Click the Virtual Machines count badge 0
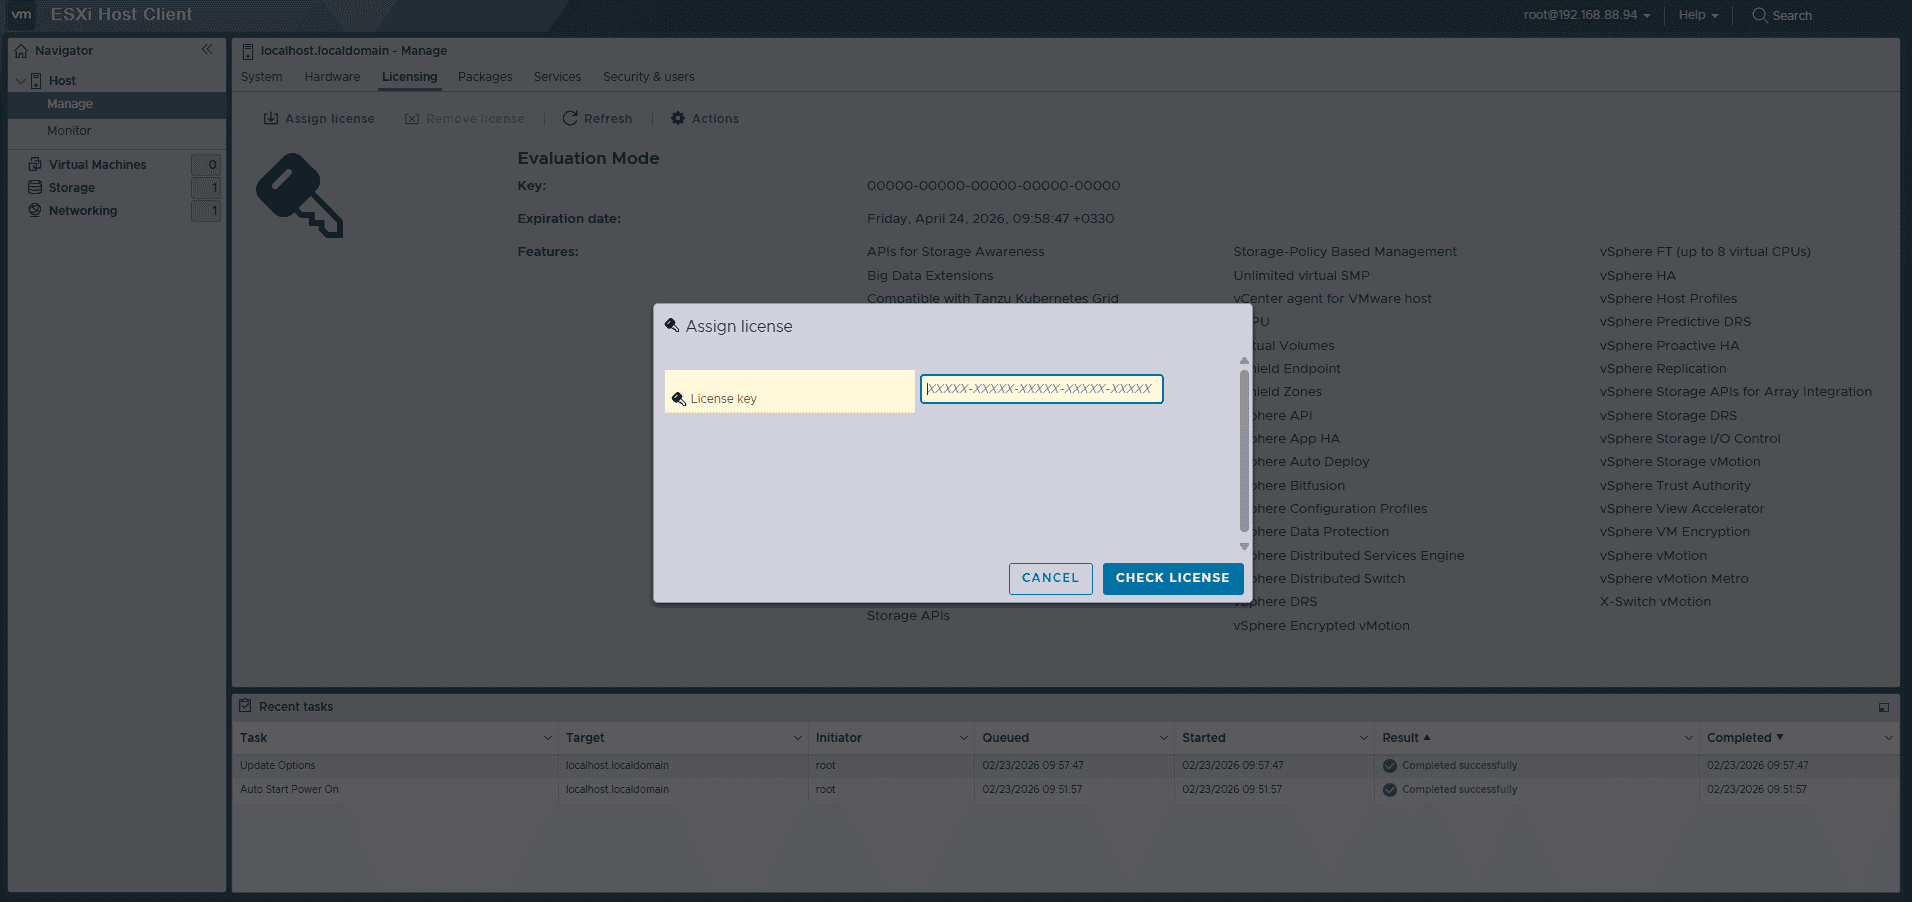 click(x=206, y=164)
